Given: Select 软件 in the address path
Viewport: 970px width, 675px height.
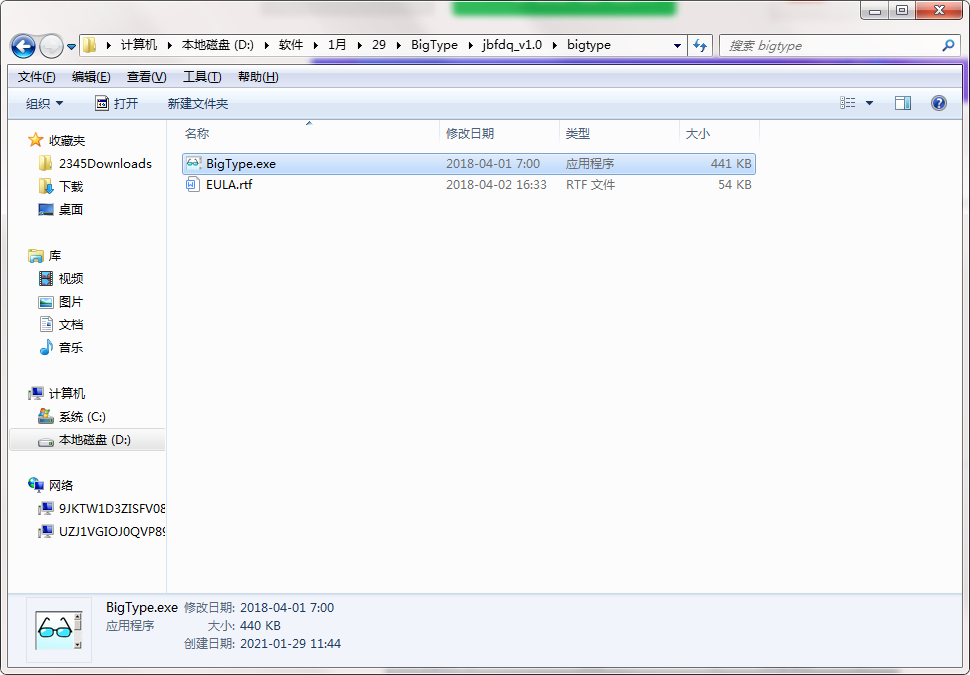Looking at the screenshot, I should [291, 45].
